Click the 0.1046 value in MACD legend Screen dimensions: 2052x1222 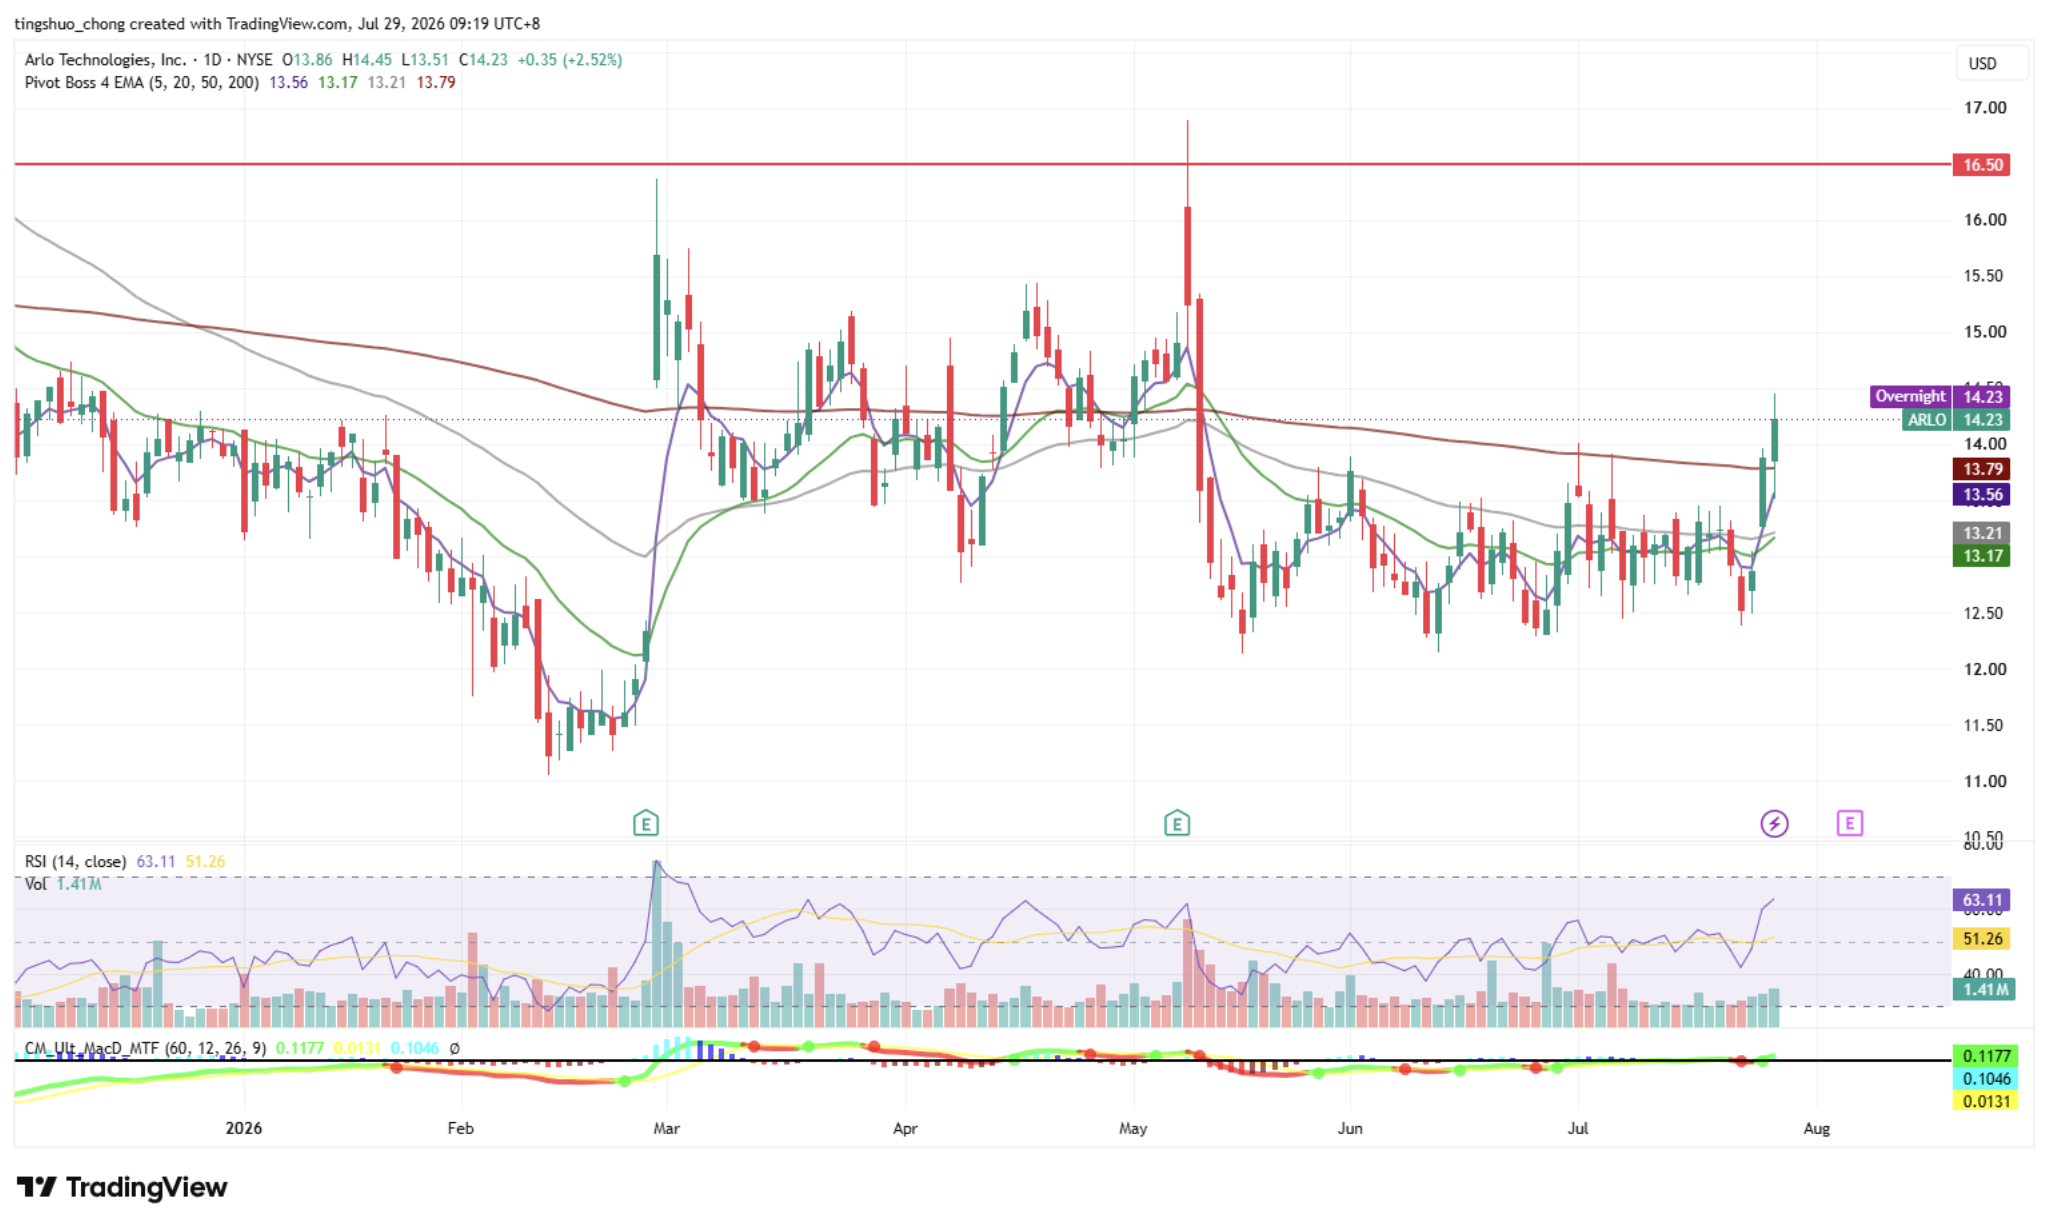click(x=415, y=1048)
